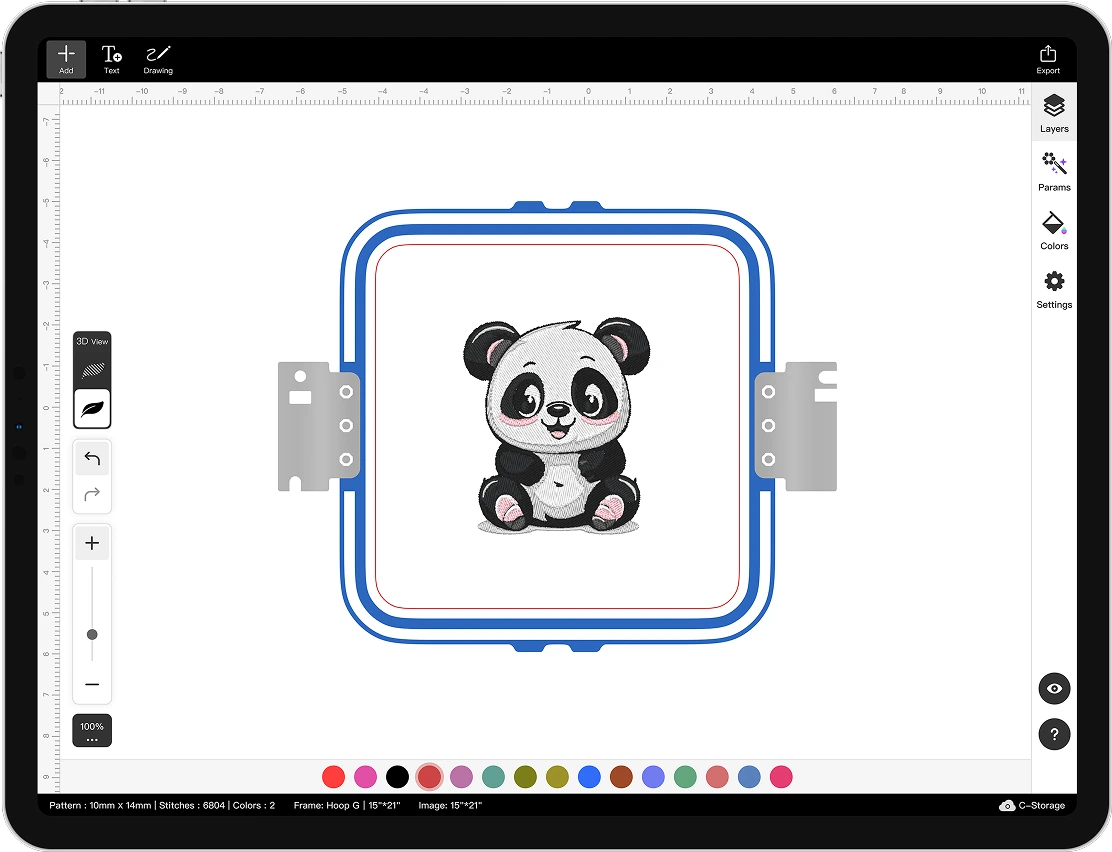Open the Params panel
Image resolution: width=1112 pixels, height=852 pixels.
pos(1054,171)
